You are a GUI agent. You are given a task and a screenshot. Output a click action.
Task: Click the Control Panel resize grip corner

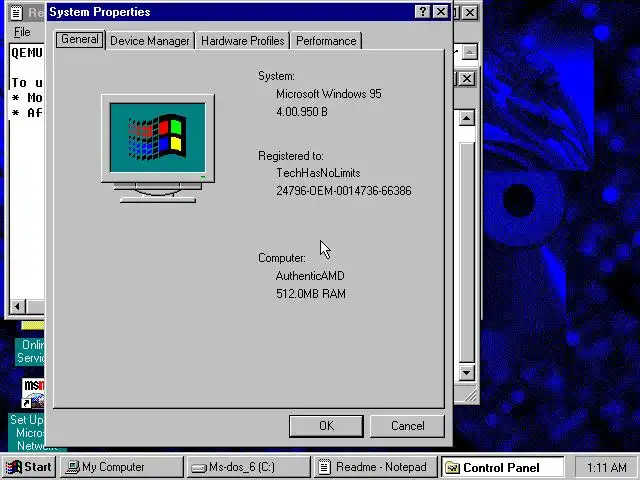(x=469, y=395)
